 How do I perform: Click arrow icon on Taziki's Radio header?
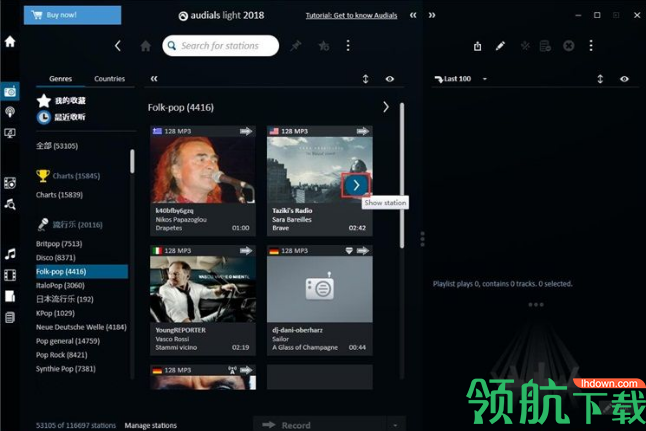coord(363,131)
